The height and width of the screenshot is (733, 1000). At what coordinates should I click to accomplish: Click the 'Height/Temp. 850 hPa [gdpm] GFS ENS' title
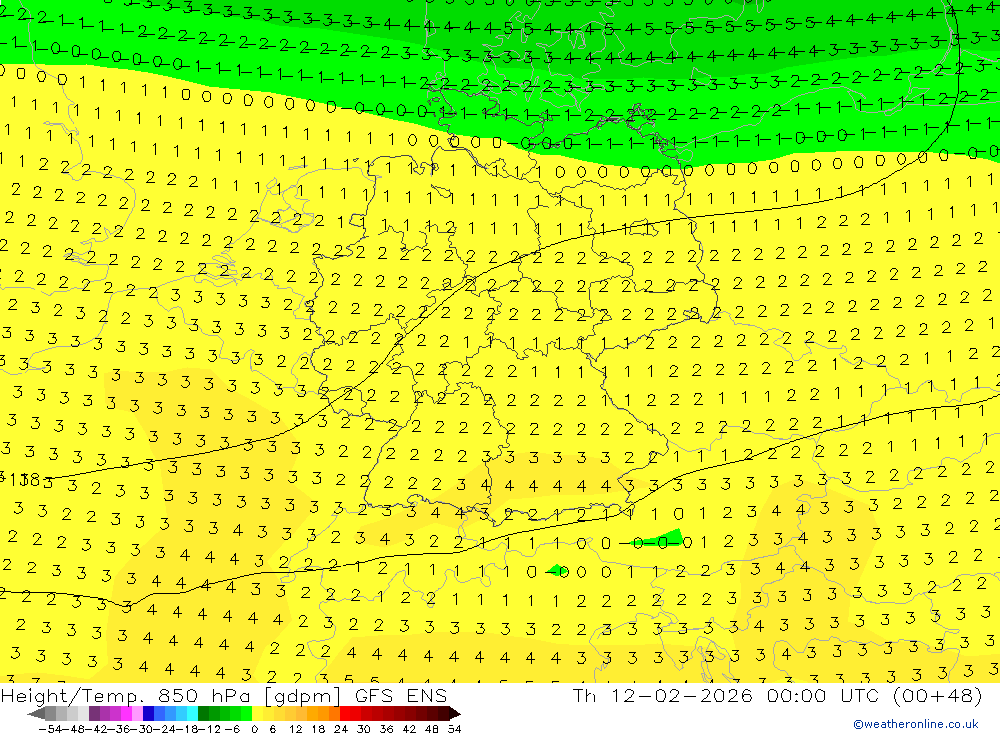point(224,695)
